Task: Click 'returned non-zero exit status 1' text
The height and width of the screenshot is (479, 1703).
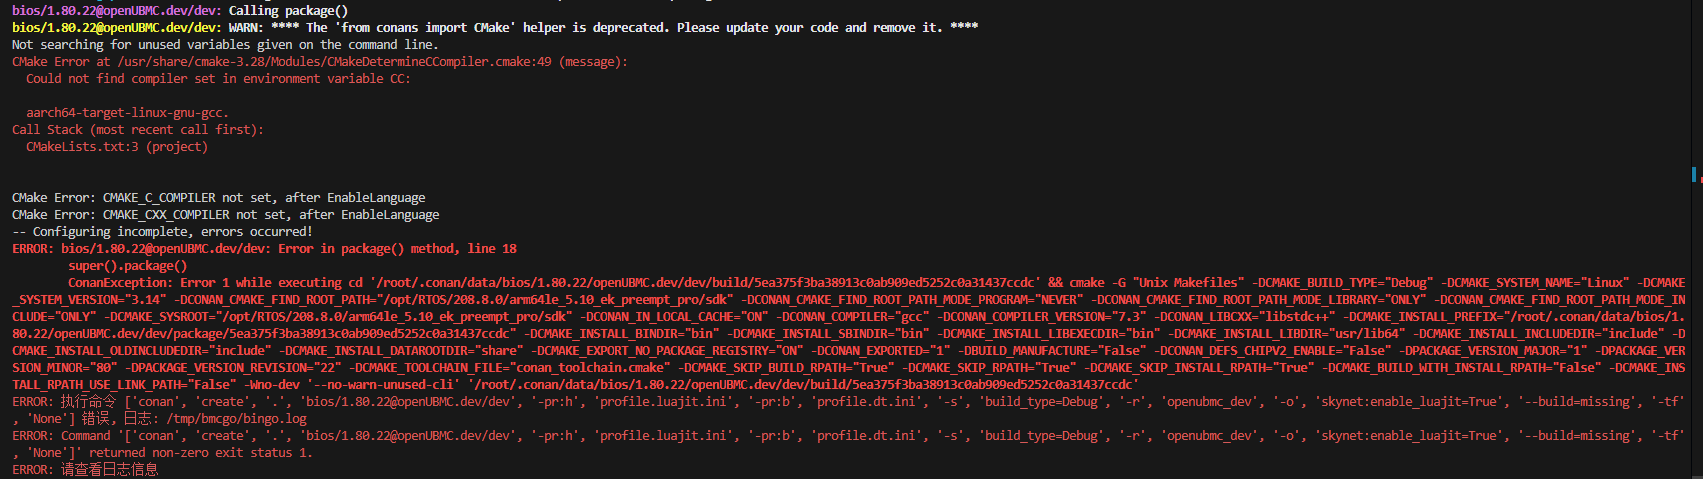Action: pos(201,453)
